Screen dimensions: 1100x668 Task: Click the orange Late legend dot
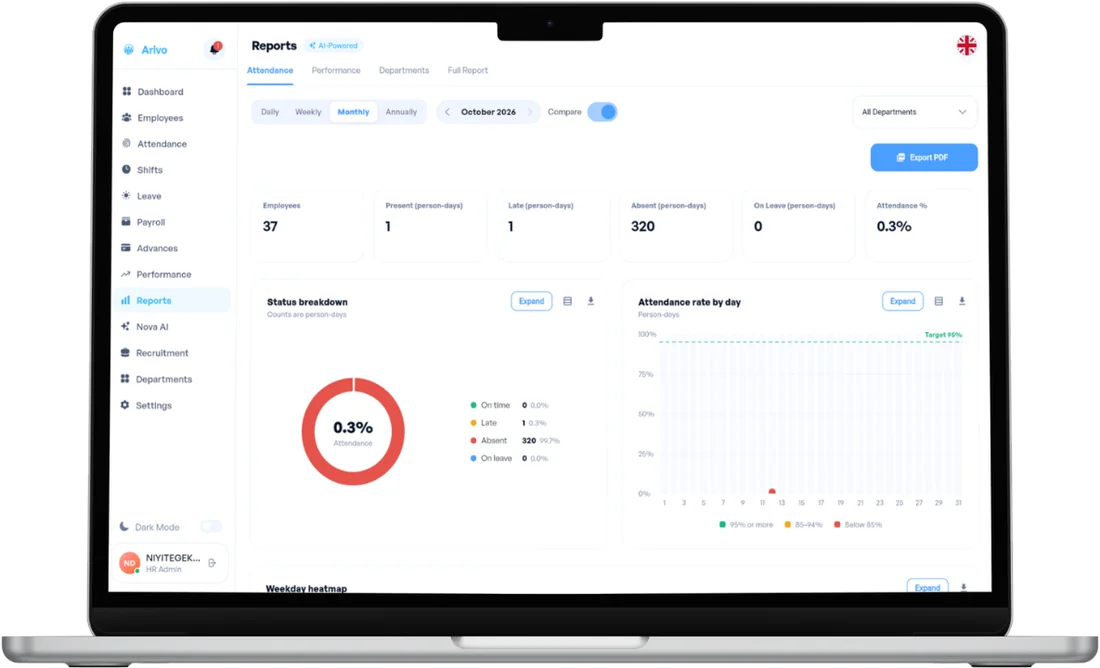point(474,422)
